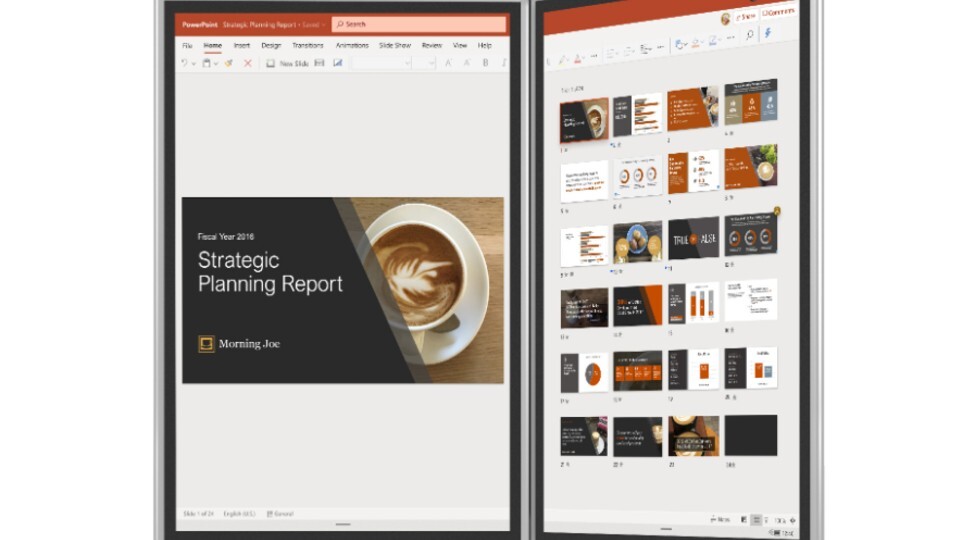The image size is (960, 540).
Task: Click the Reading view icon
Action: [766, 520]
